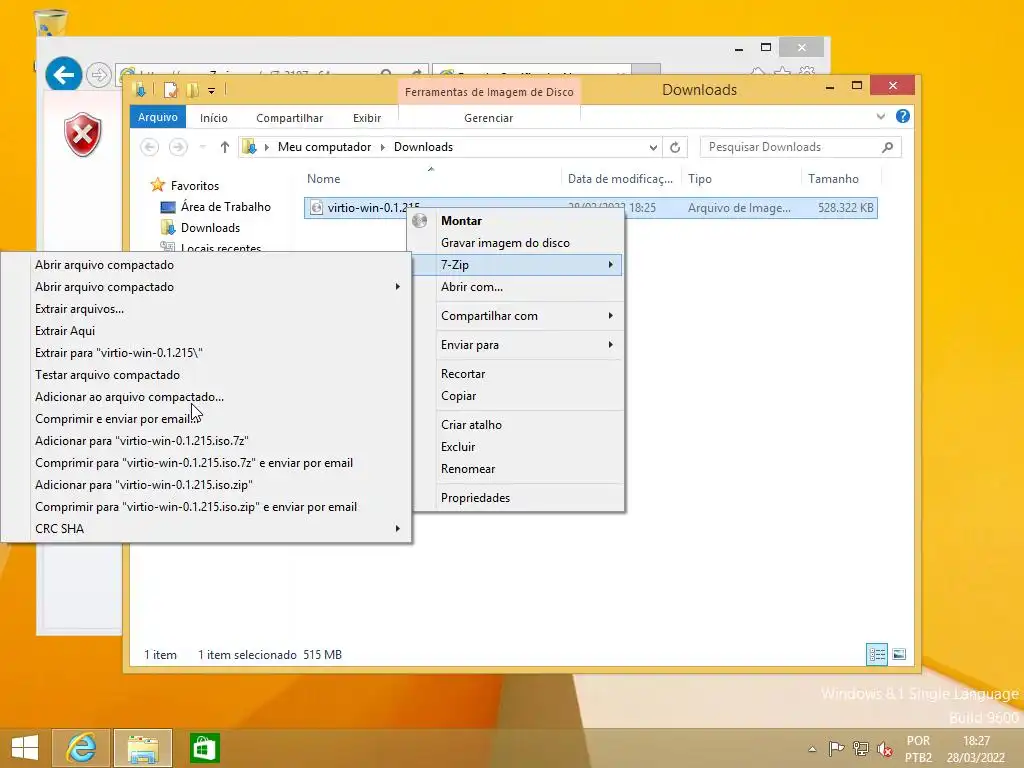
Task: Expand the ribbon with the chevron
Action: [x=880, y=116]
